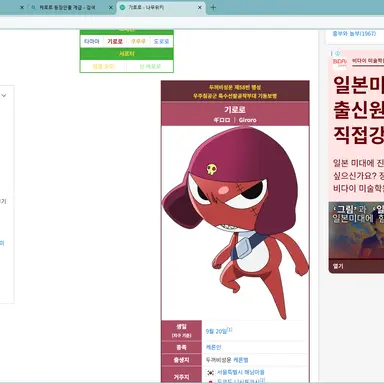Open footnote [1] next to birthday
This screenshot has width=384, height=384.
[x=230, y=329]
